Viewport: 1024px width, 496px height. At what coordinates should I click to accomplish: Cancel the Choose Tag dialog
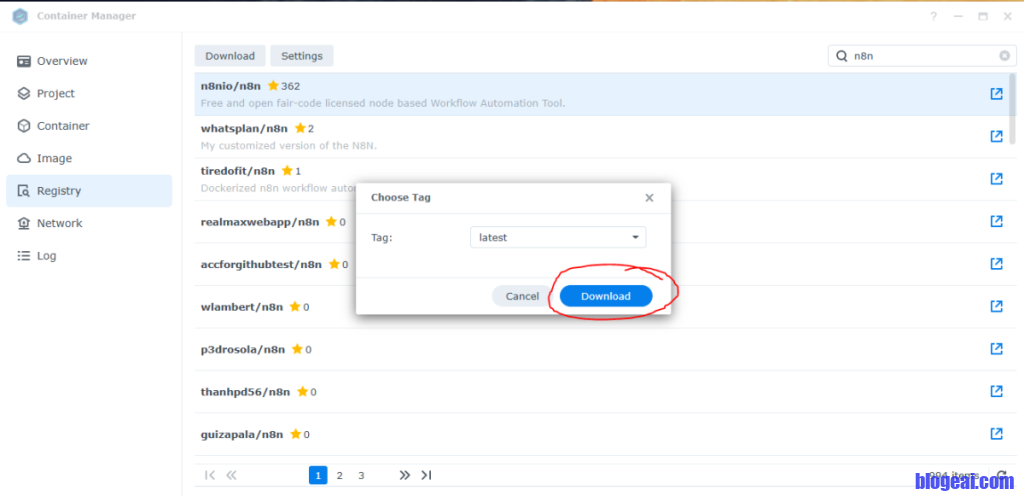tap(522, 296)
